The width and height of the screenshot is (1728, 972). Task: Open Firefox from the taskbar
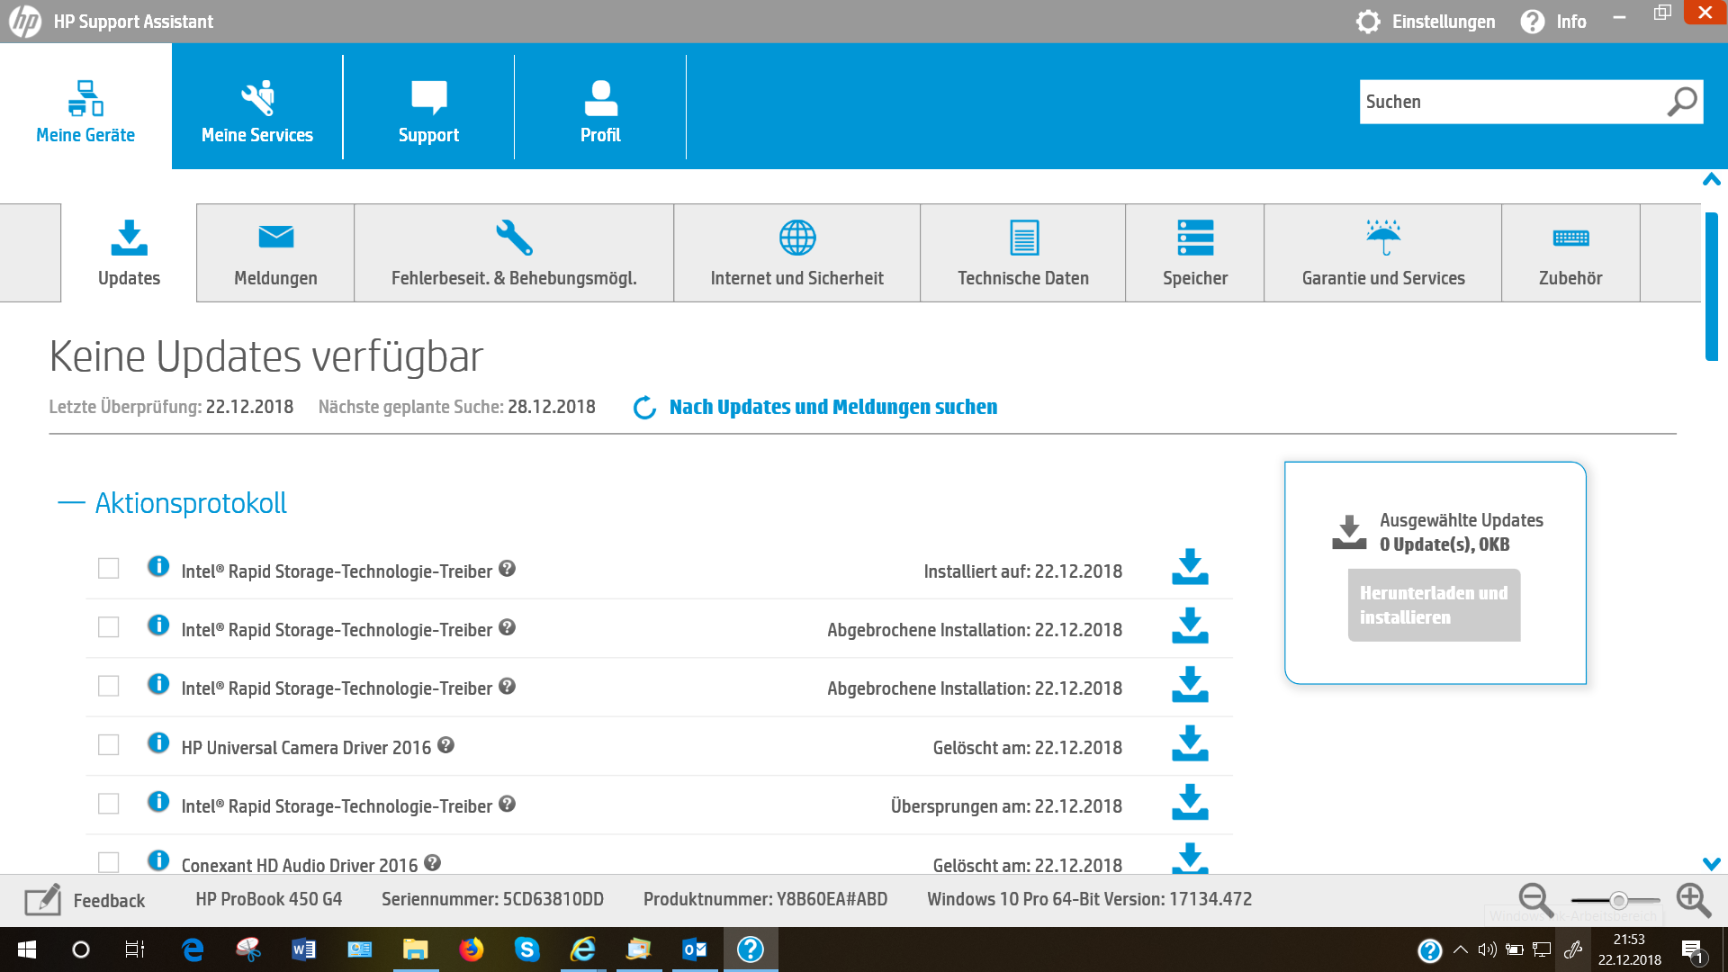click(x=471, y=949)
